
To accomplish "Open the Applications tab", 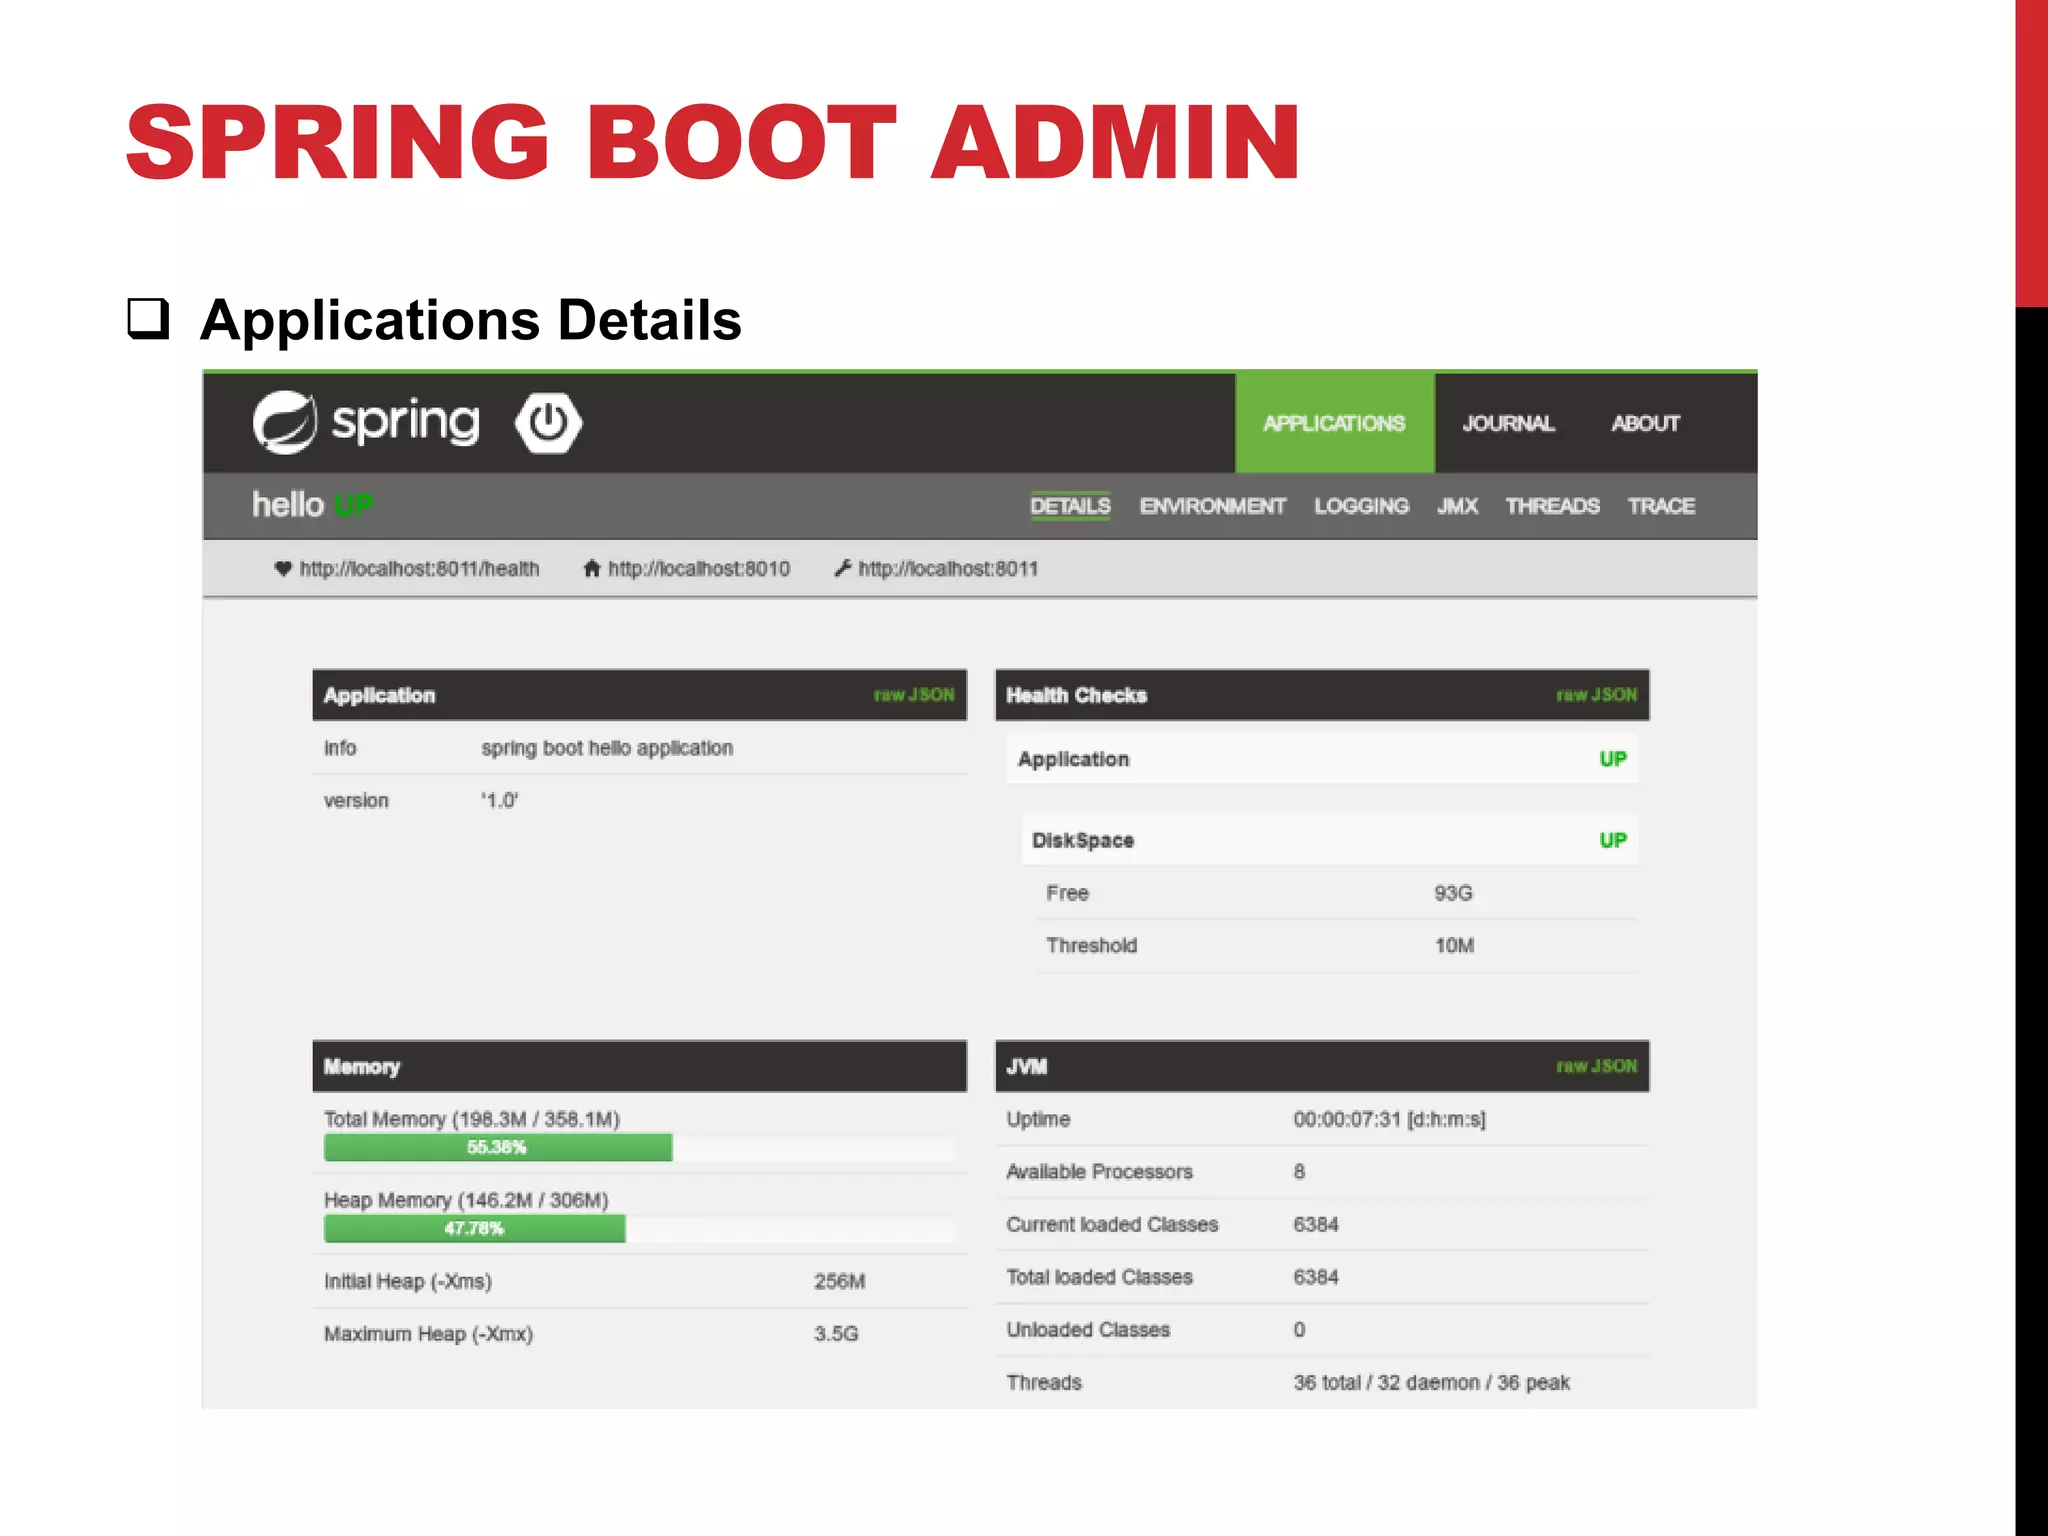I will (1334, 423).
